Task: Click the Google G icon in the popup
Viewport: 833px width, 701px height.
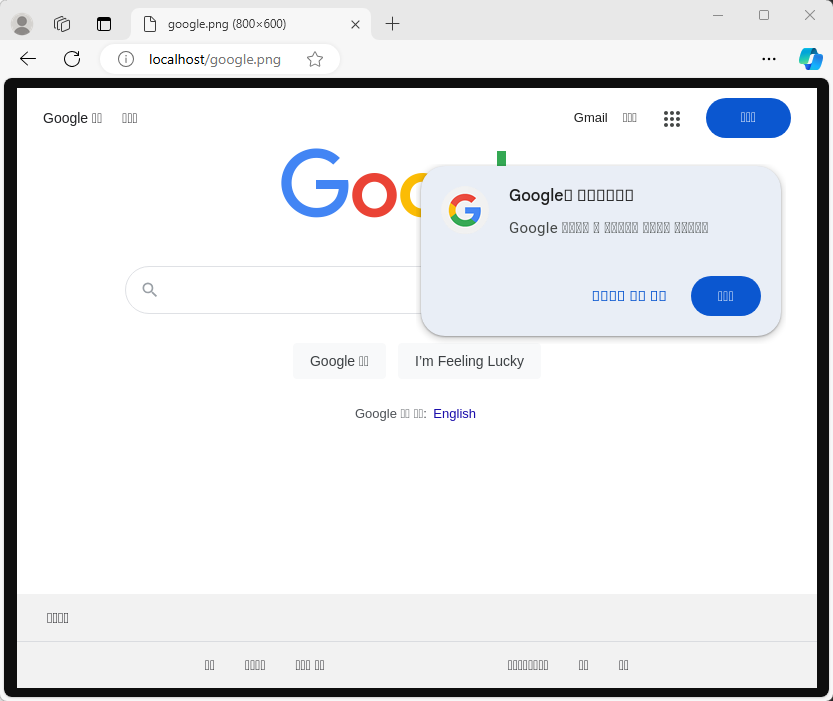Action: click(465, 210)
